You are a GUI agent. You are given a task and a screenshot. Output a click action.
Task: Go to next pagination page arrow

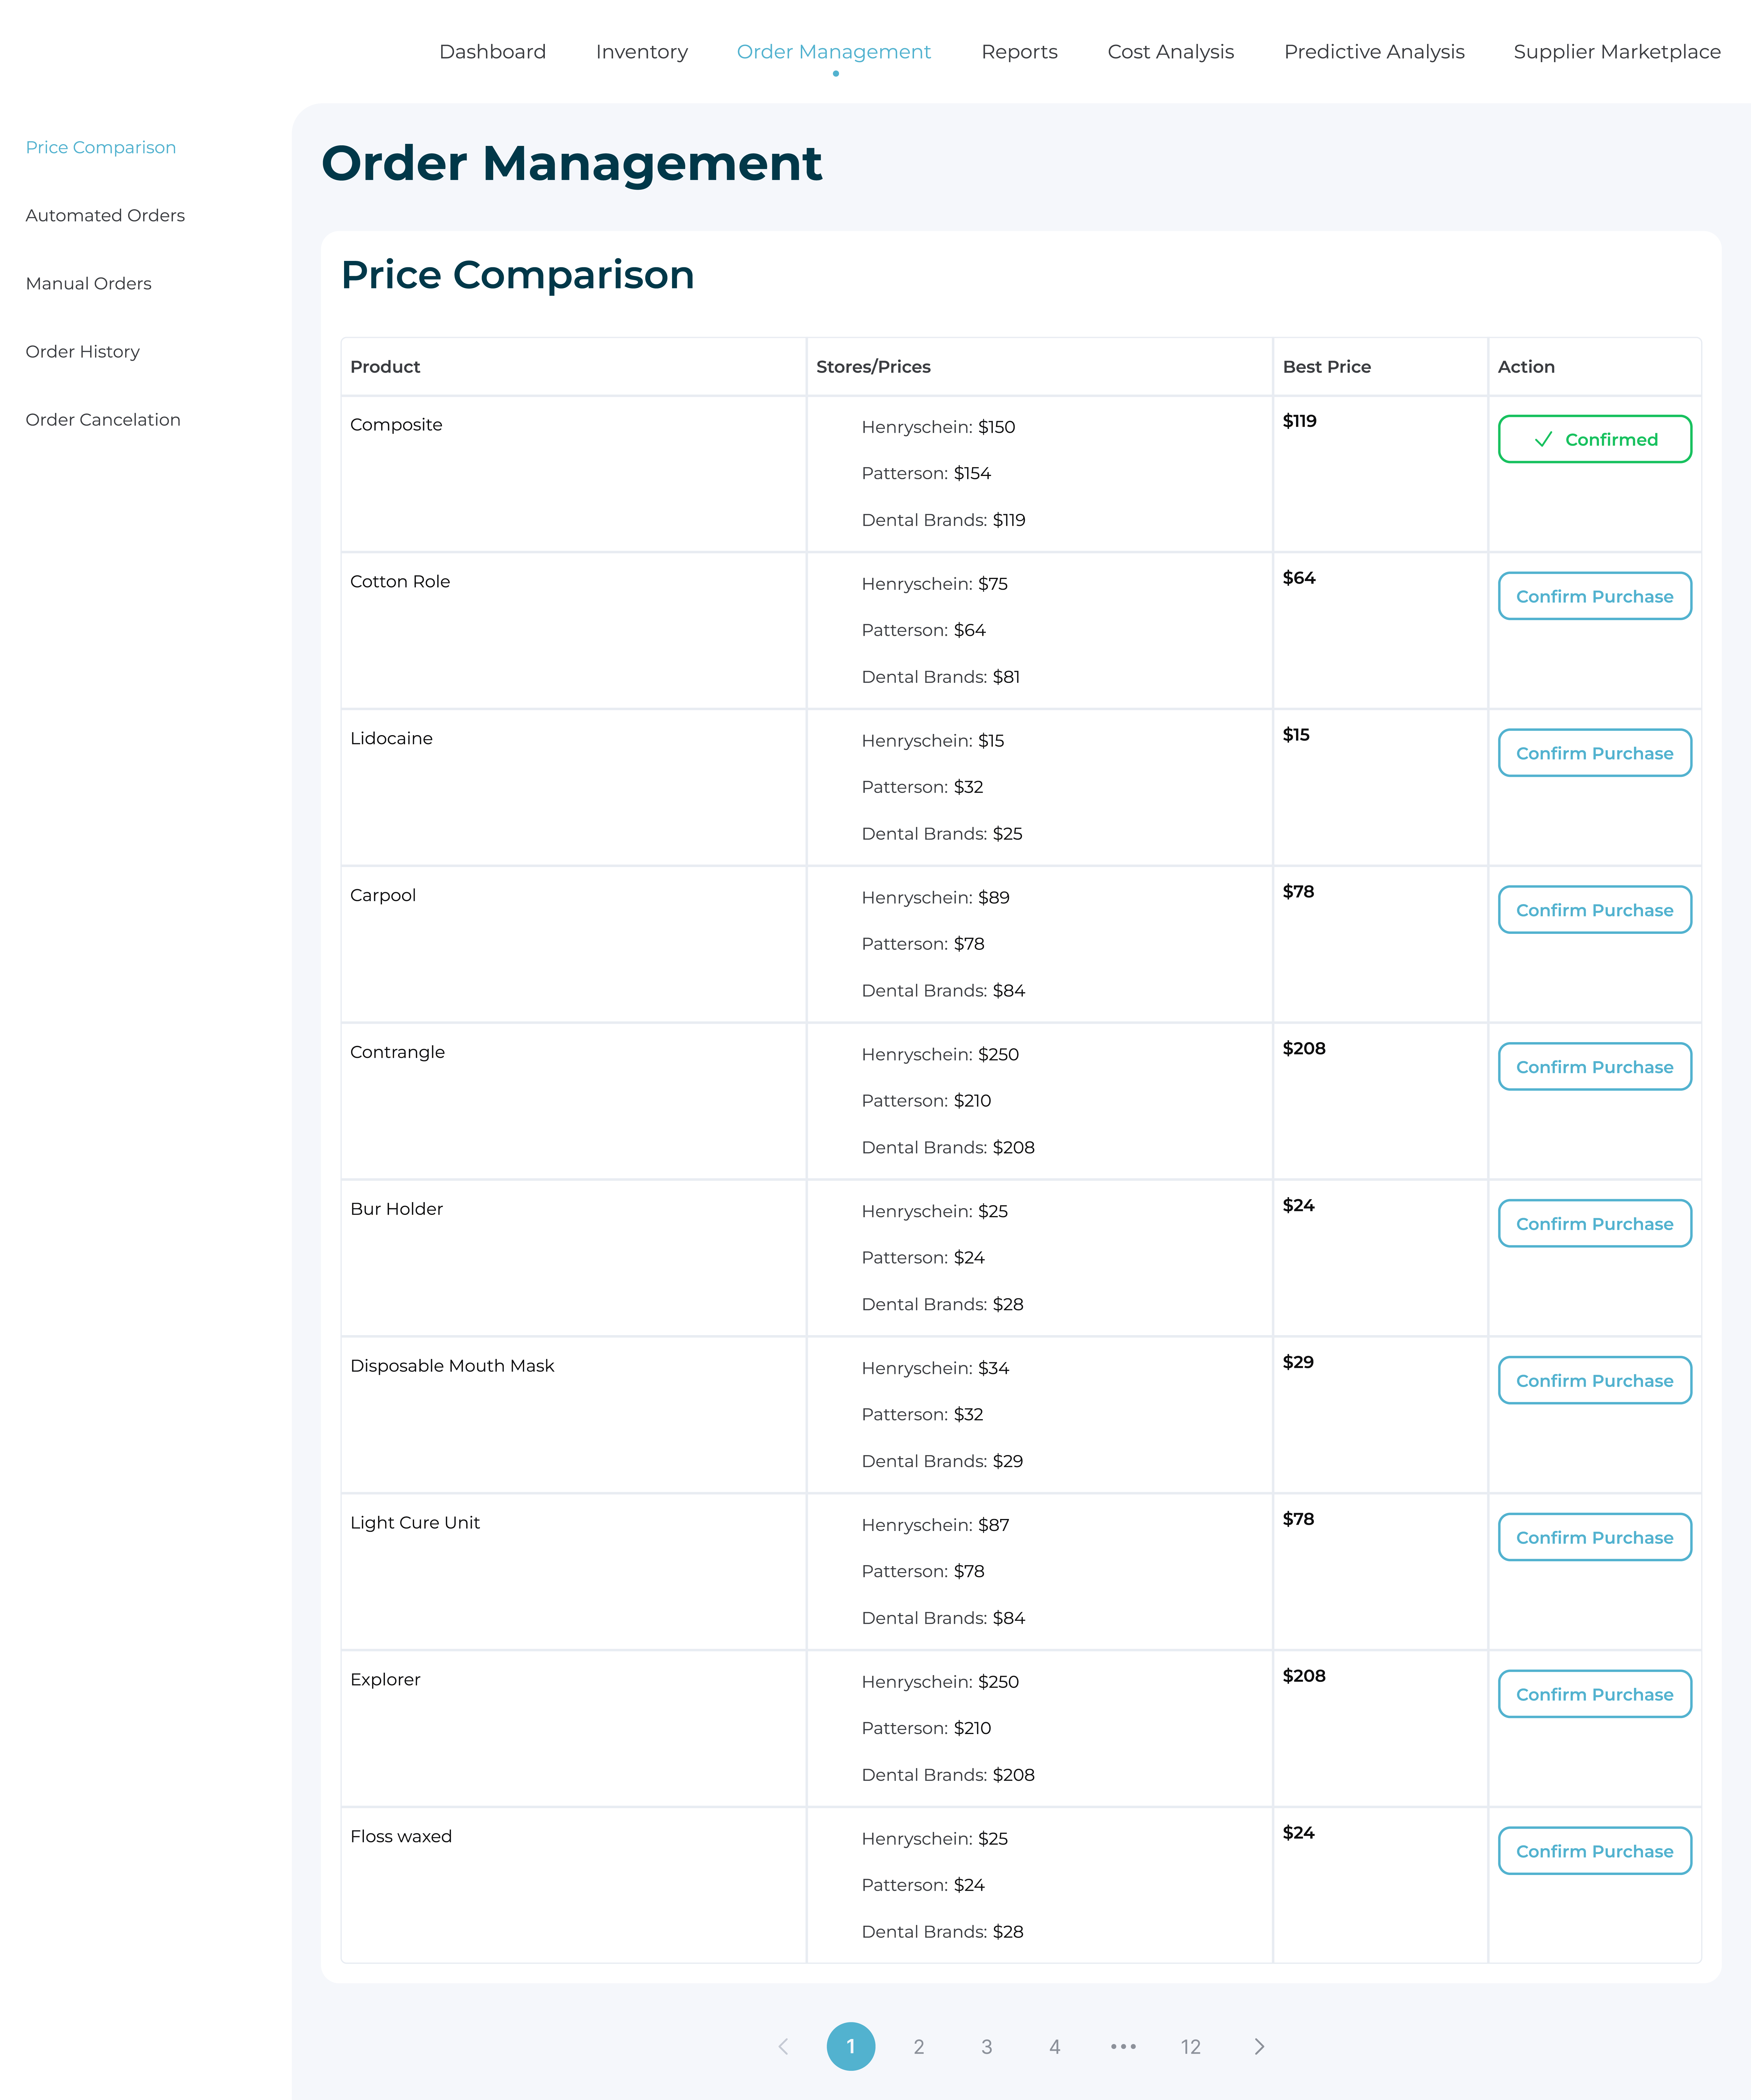coord(1259,2047)
